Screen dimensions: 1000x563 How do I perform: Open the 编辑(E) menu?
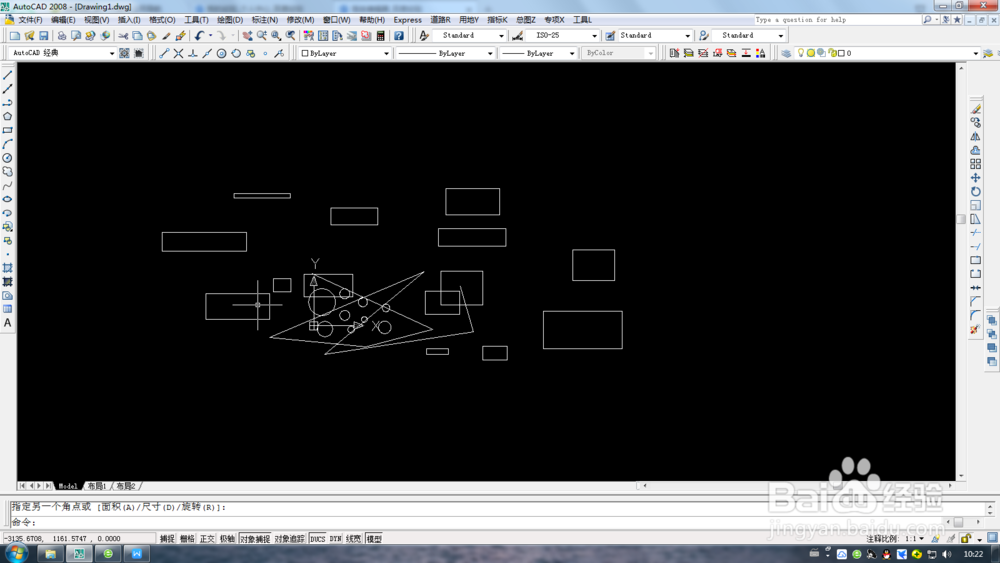coord(63,20)
